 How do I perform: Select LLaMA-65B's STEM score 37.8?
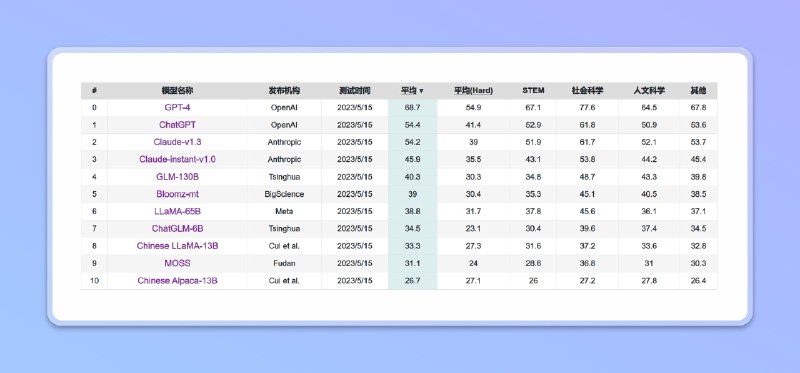(x=533, y=211)
